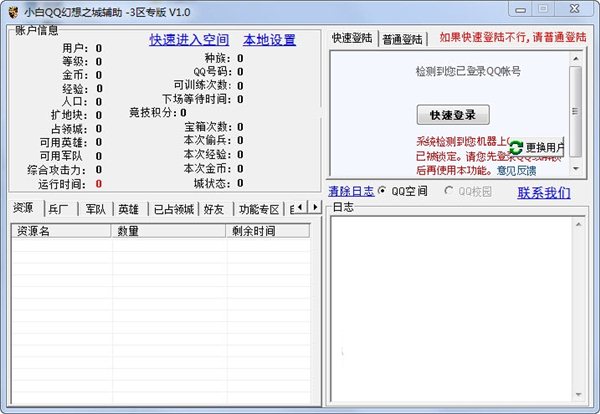Click the 剩余时间 column header
This screenshot has width=600, height=414.
(x=268, y=231)
